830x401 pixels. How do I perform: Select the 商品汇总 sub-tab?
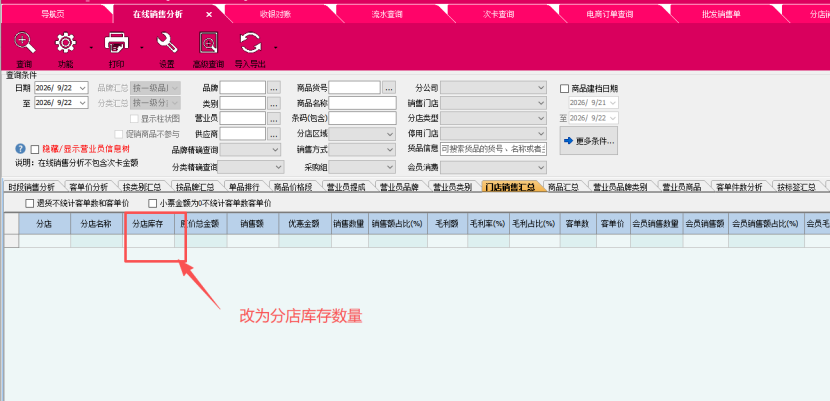click(x=563, y=187)
